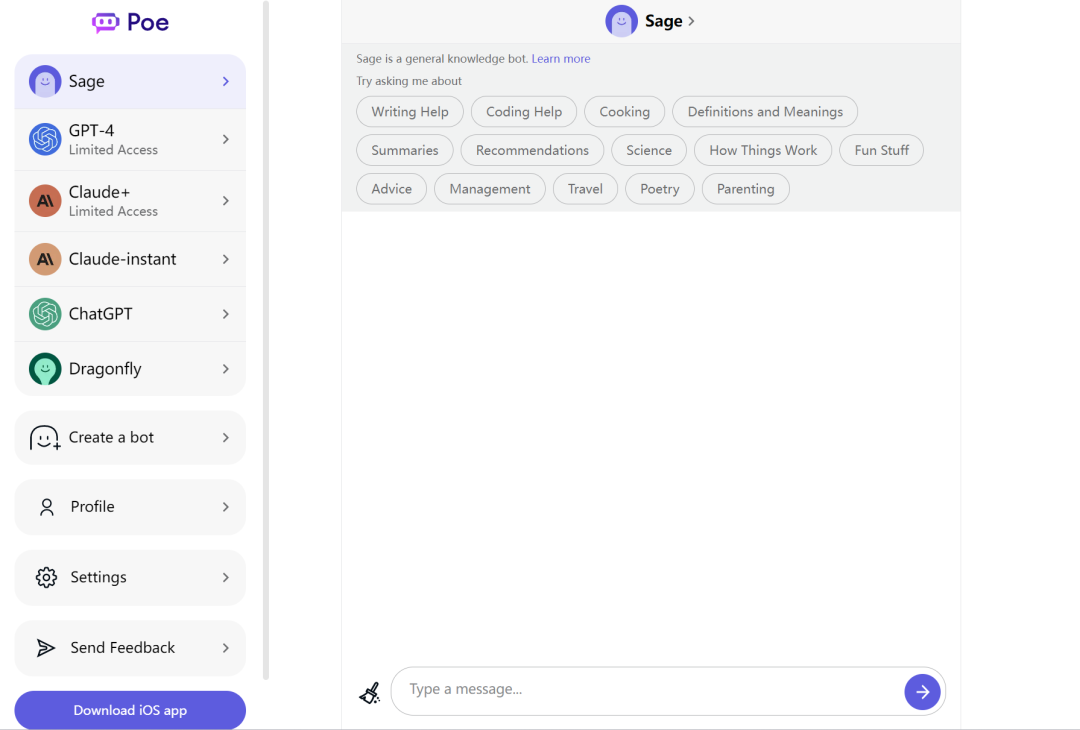
Task: Click the chevron next to Profile
Action: 226,507
